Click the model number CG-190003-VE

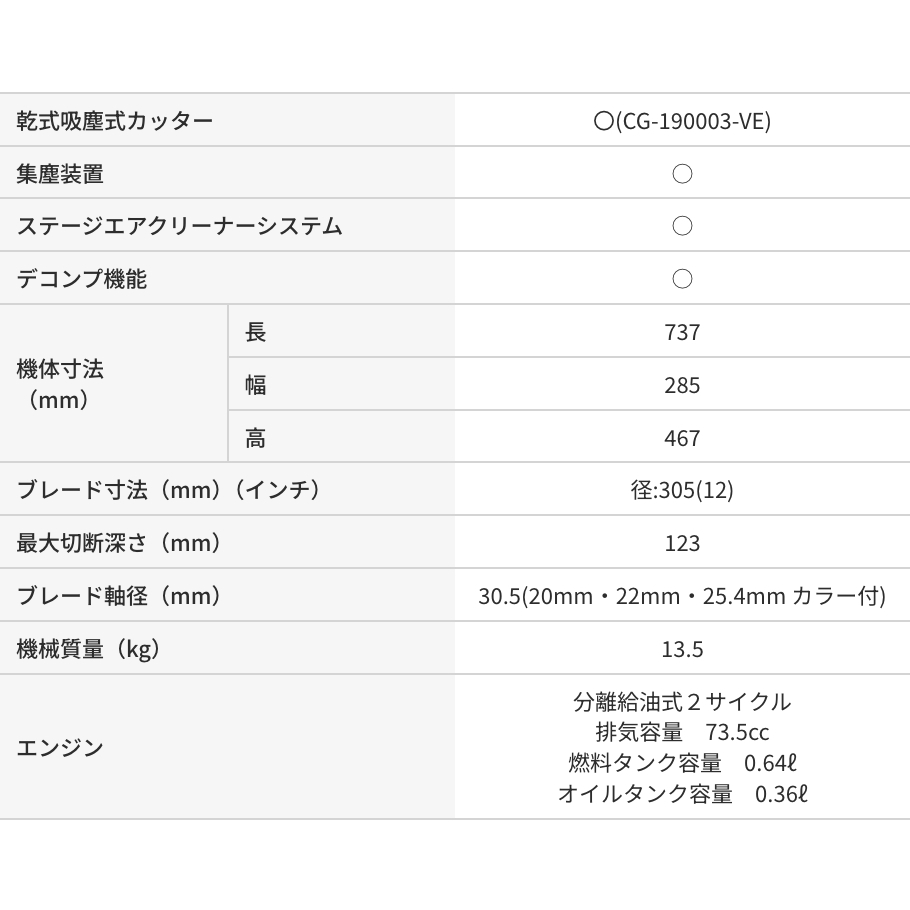(693, 121)
